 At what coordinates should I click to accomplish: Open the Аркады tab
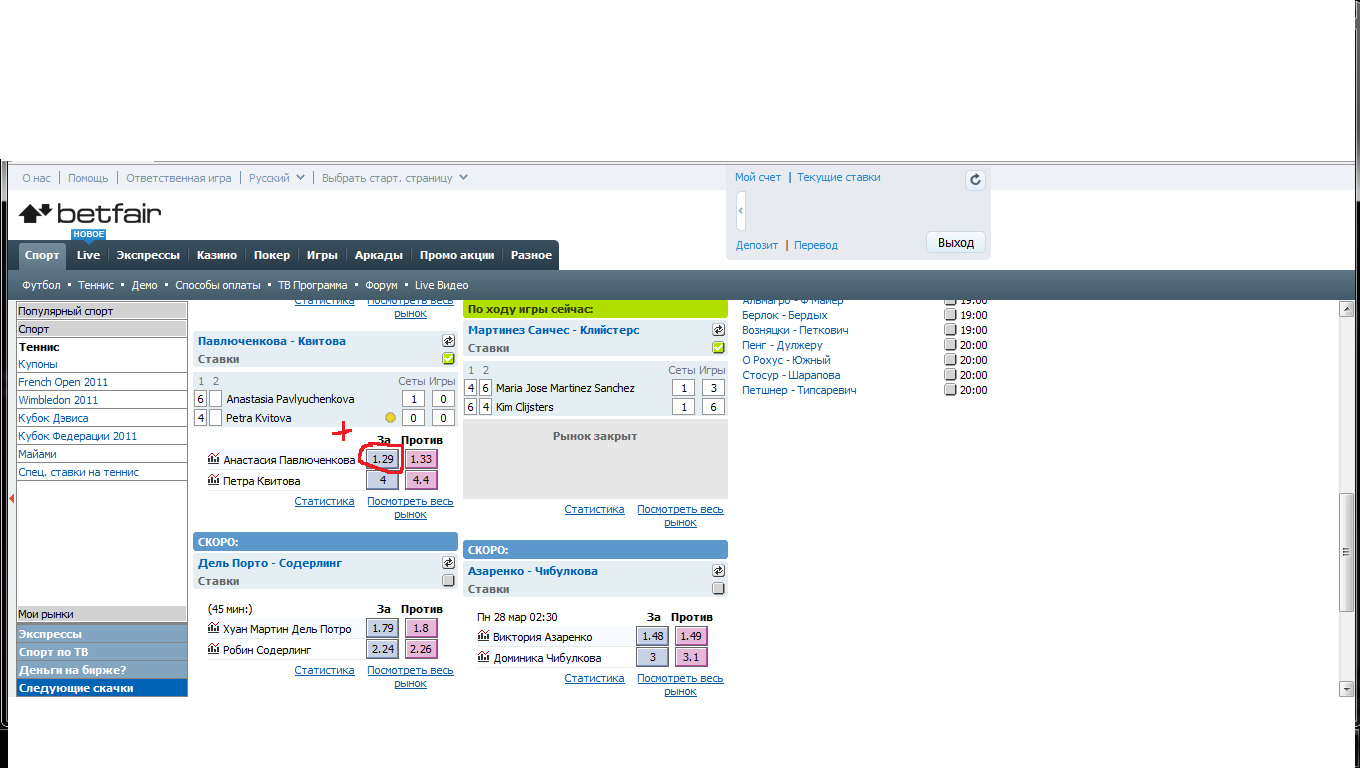[x=379, y=255]
